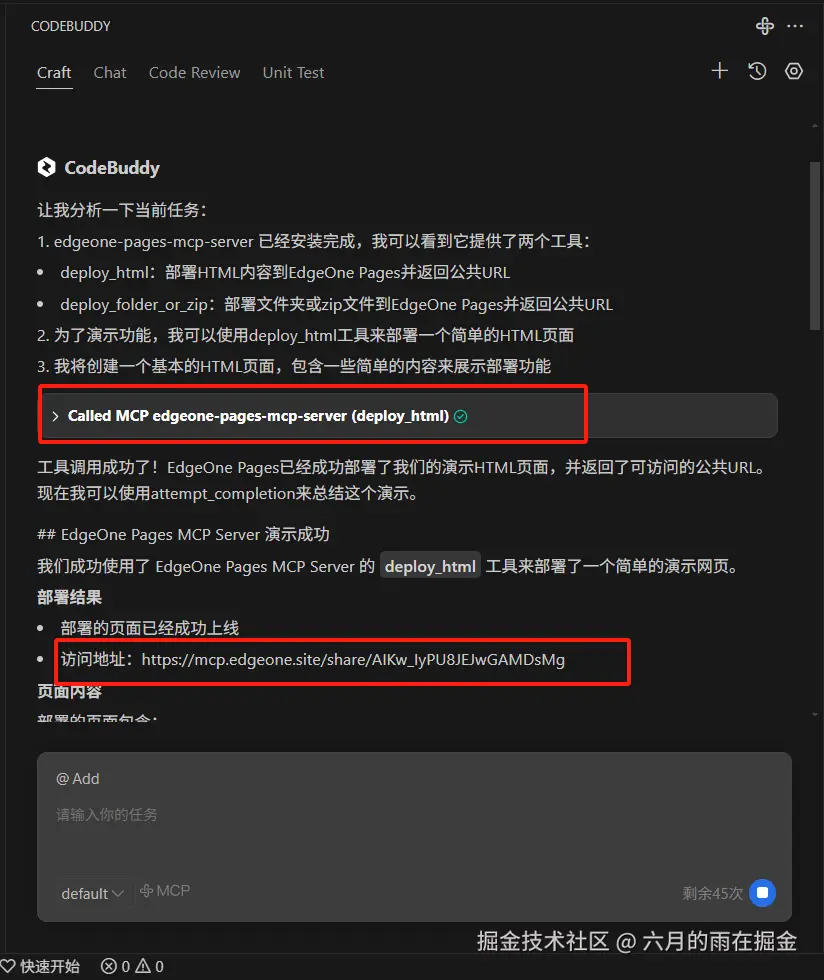Screen dimensions: 824x980
Task: Open the chat history clock icon
Action: pyautogui.click(x=757, y=71)
